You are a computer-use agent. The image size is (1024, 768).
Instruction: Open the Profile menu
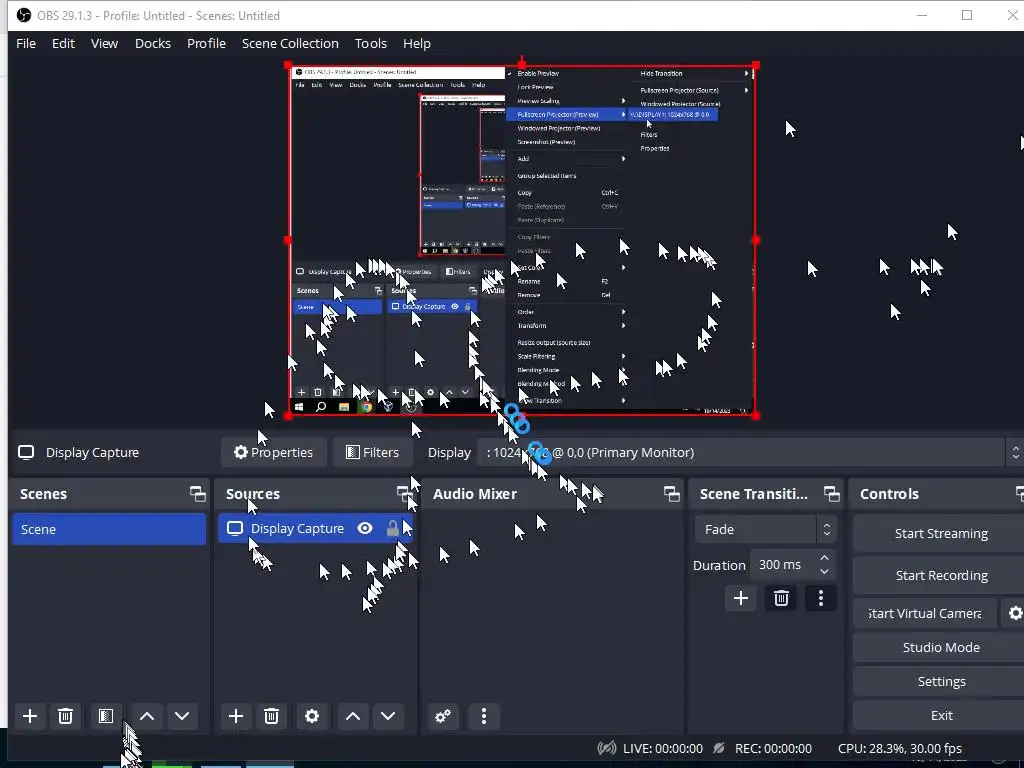coord(206,43)
